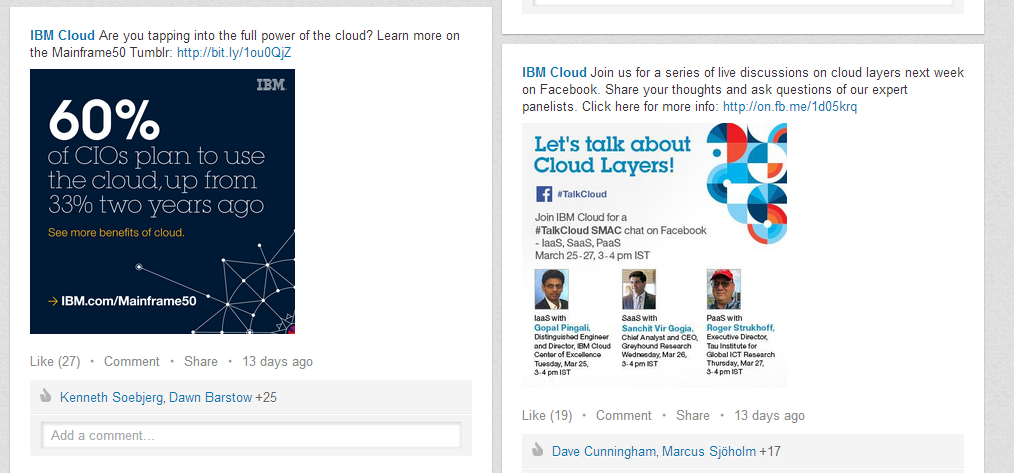The height and width of the screenshot is (473, 1014).
Task: Like the Mainframe50 post (27 likes)
Action: pos(41,362)
